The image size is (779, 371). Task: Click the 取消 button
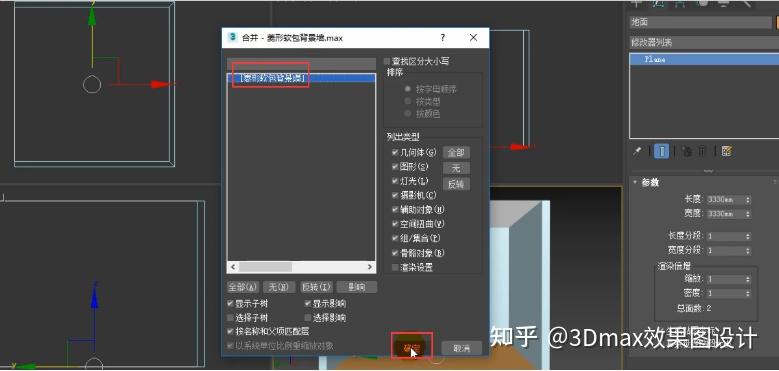(x=462, y=348)
